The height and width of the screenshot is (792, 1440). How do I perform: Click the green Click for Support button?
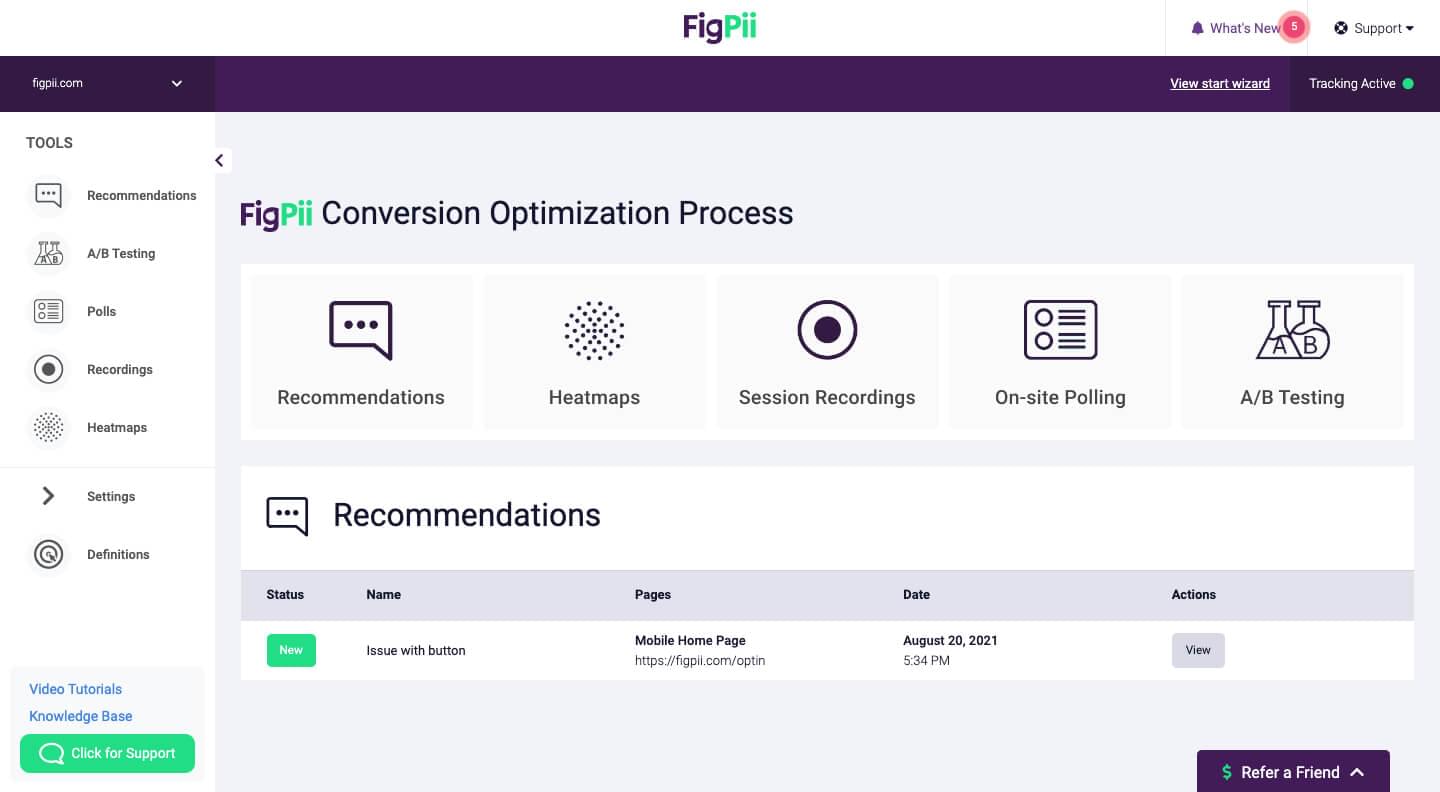pyautogui.click(x=107, y=754)
